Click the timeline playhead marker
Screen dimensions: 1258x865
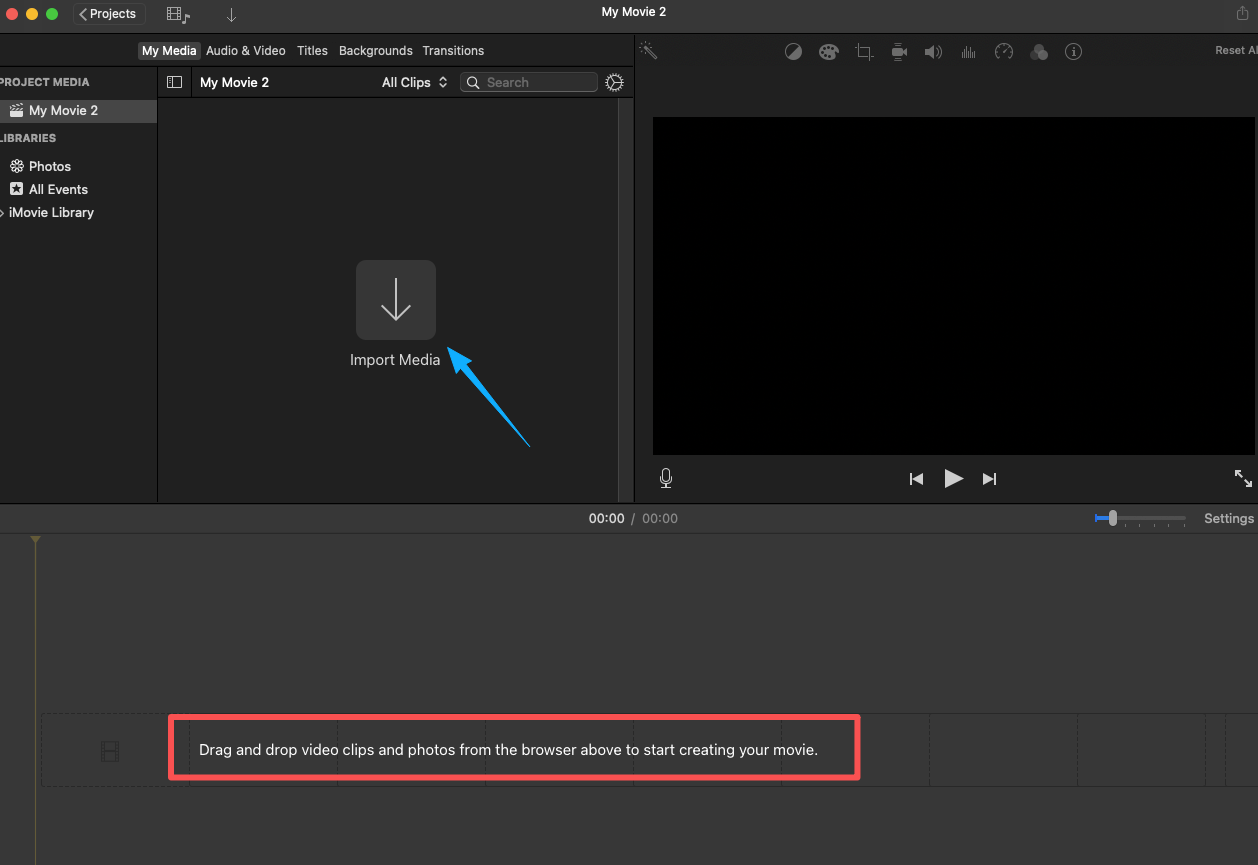click(x=35, y=540)
